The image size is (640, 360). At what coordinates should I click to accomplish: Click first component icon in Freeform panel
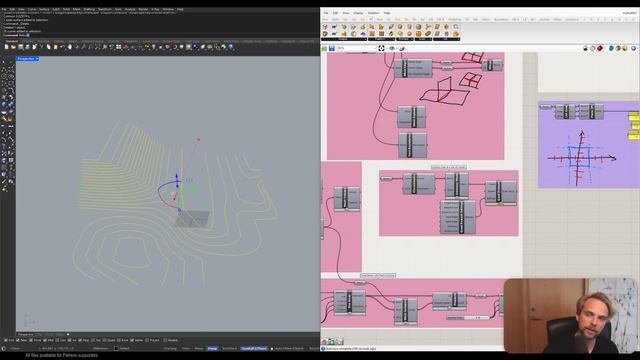(372, 27)
